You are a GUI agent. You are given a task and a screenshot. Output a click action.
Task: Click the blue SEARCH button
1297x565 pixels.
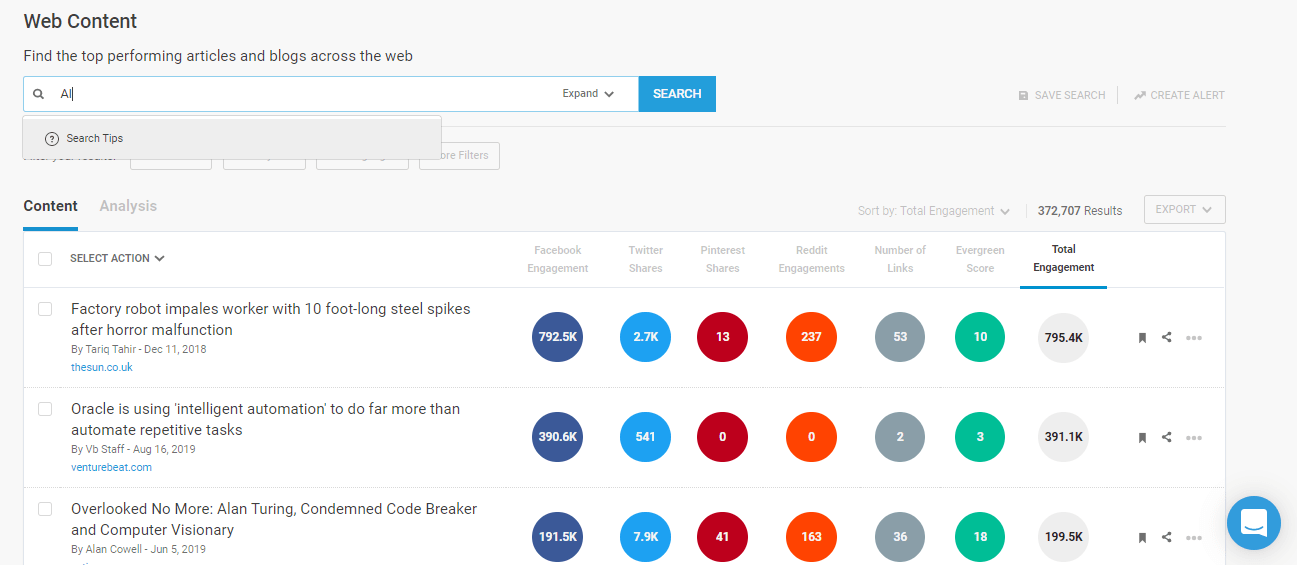pyautogui.click(x=677, y=94)
